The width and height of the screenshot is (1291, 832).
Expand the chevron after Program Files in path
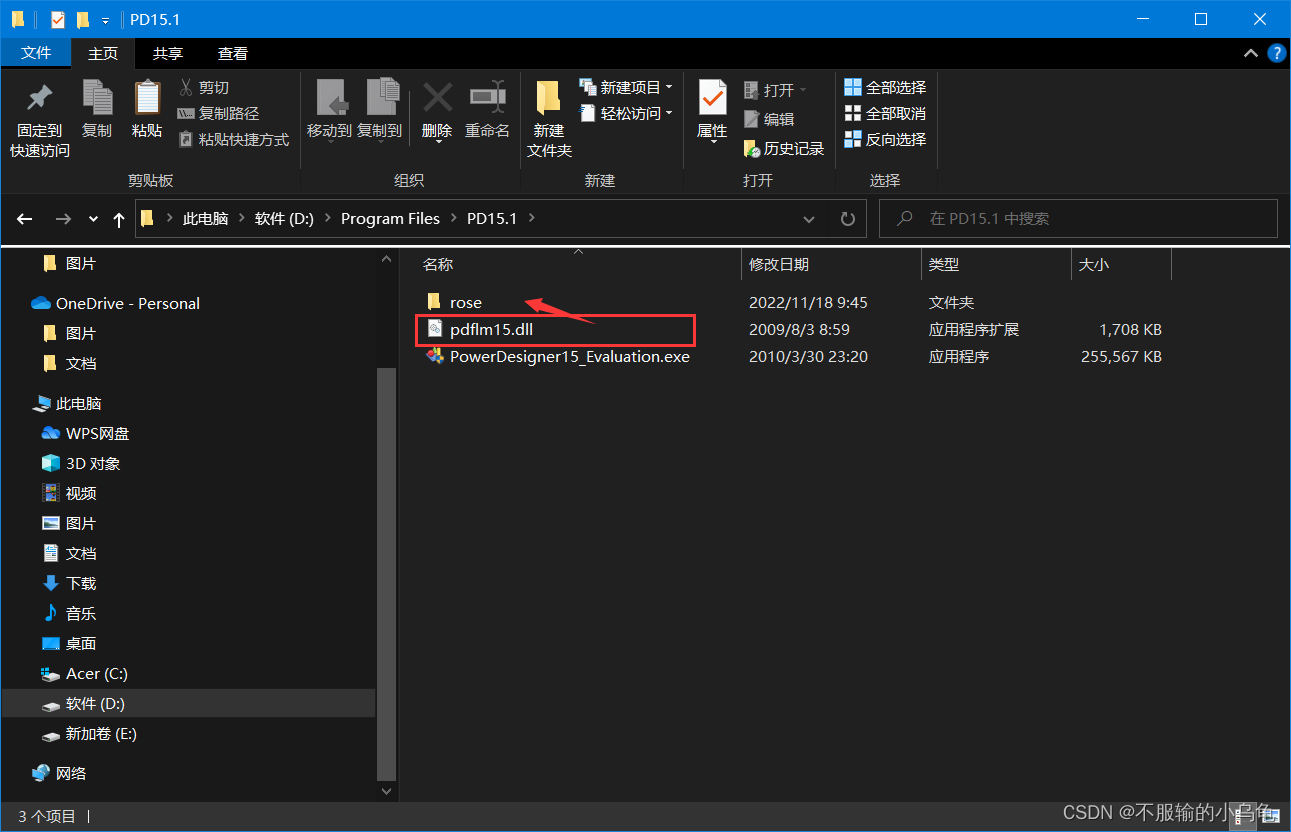coord(453,218)
